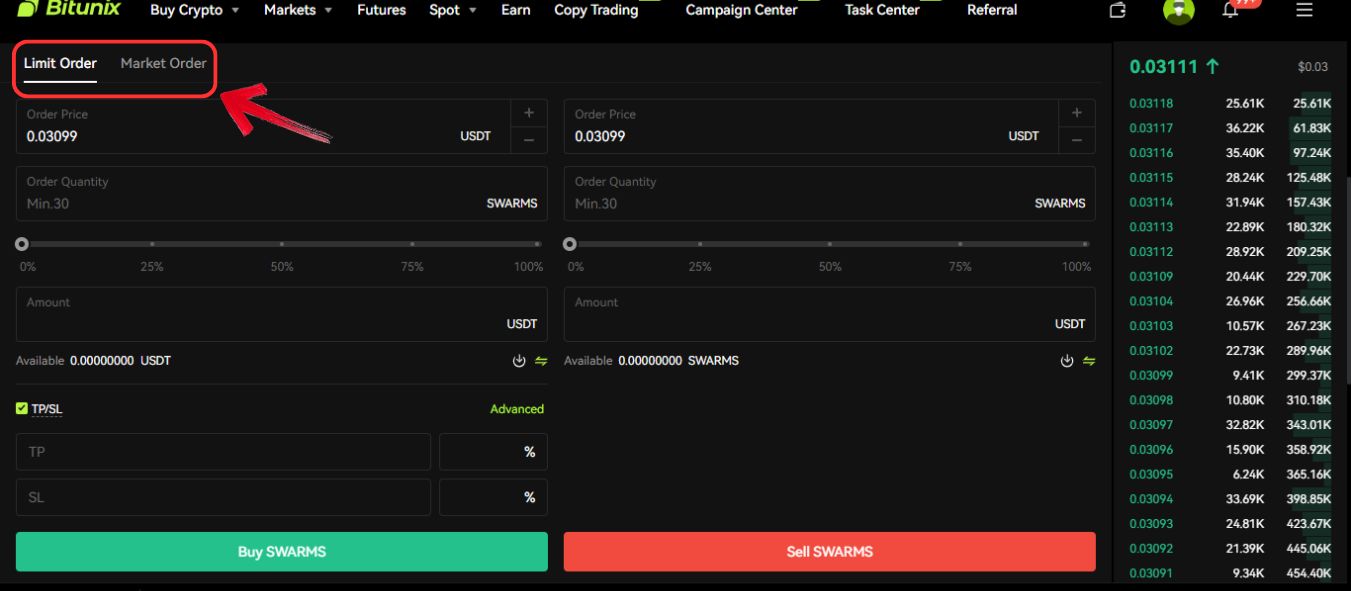1351x591 pixels.
Task: Expand the Spot dropdown
Action: (x=453, y=10)
